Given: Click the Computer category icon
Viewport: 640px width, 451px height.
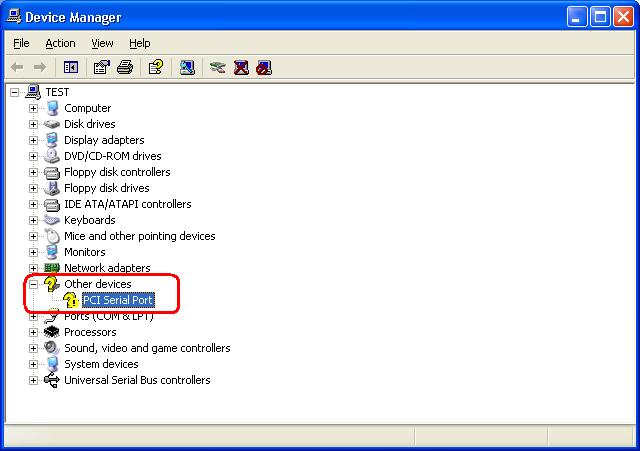Looking at the screenshot, I should click(52, 108).
